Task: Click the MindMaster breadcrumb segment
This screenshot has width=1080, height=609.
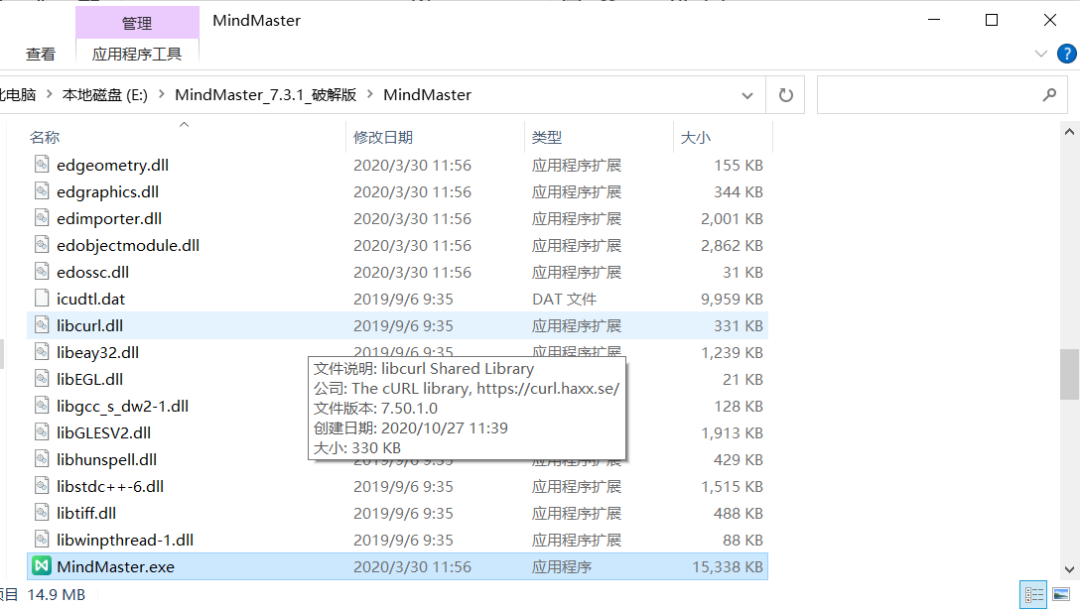Action: coord(427,94)
